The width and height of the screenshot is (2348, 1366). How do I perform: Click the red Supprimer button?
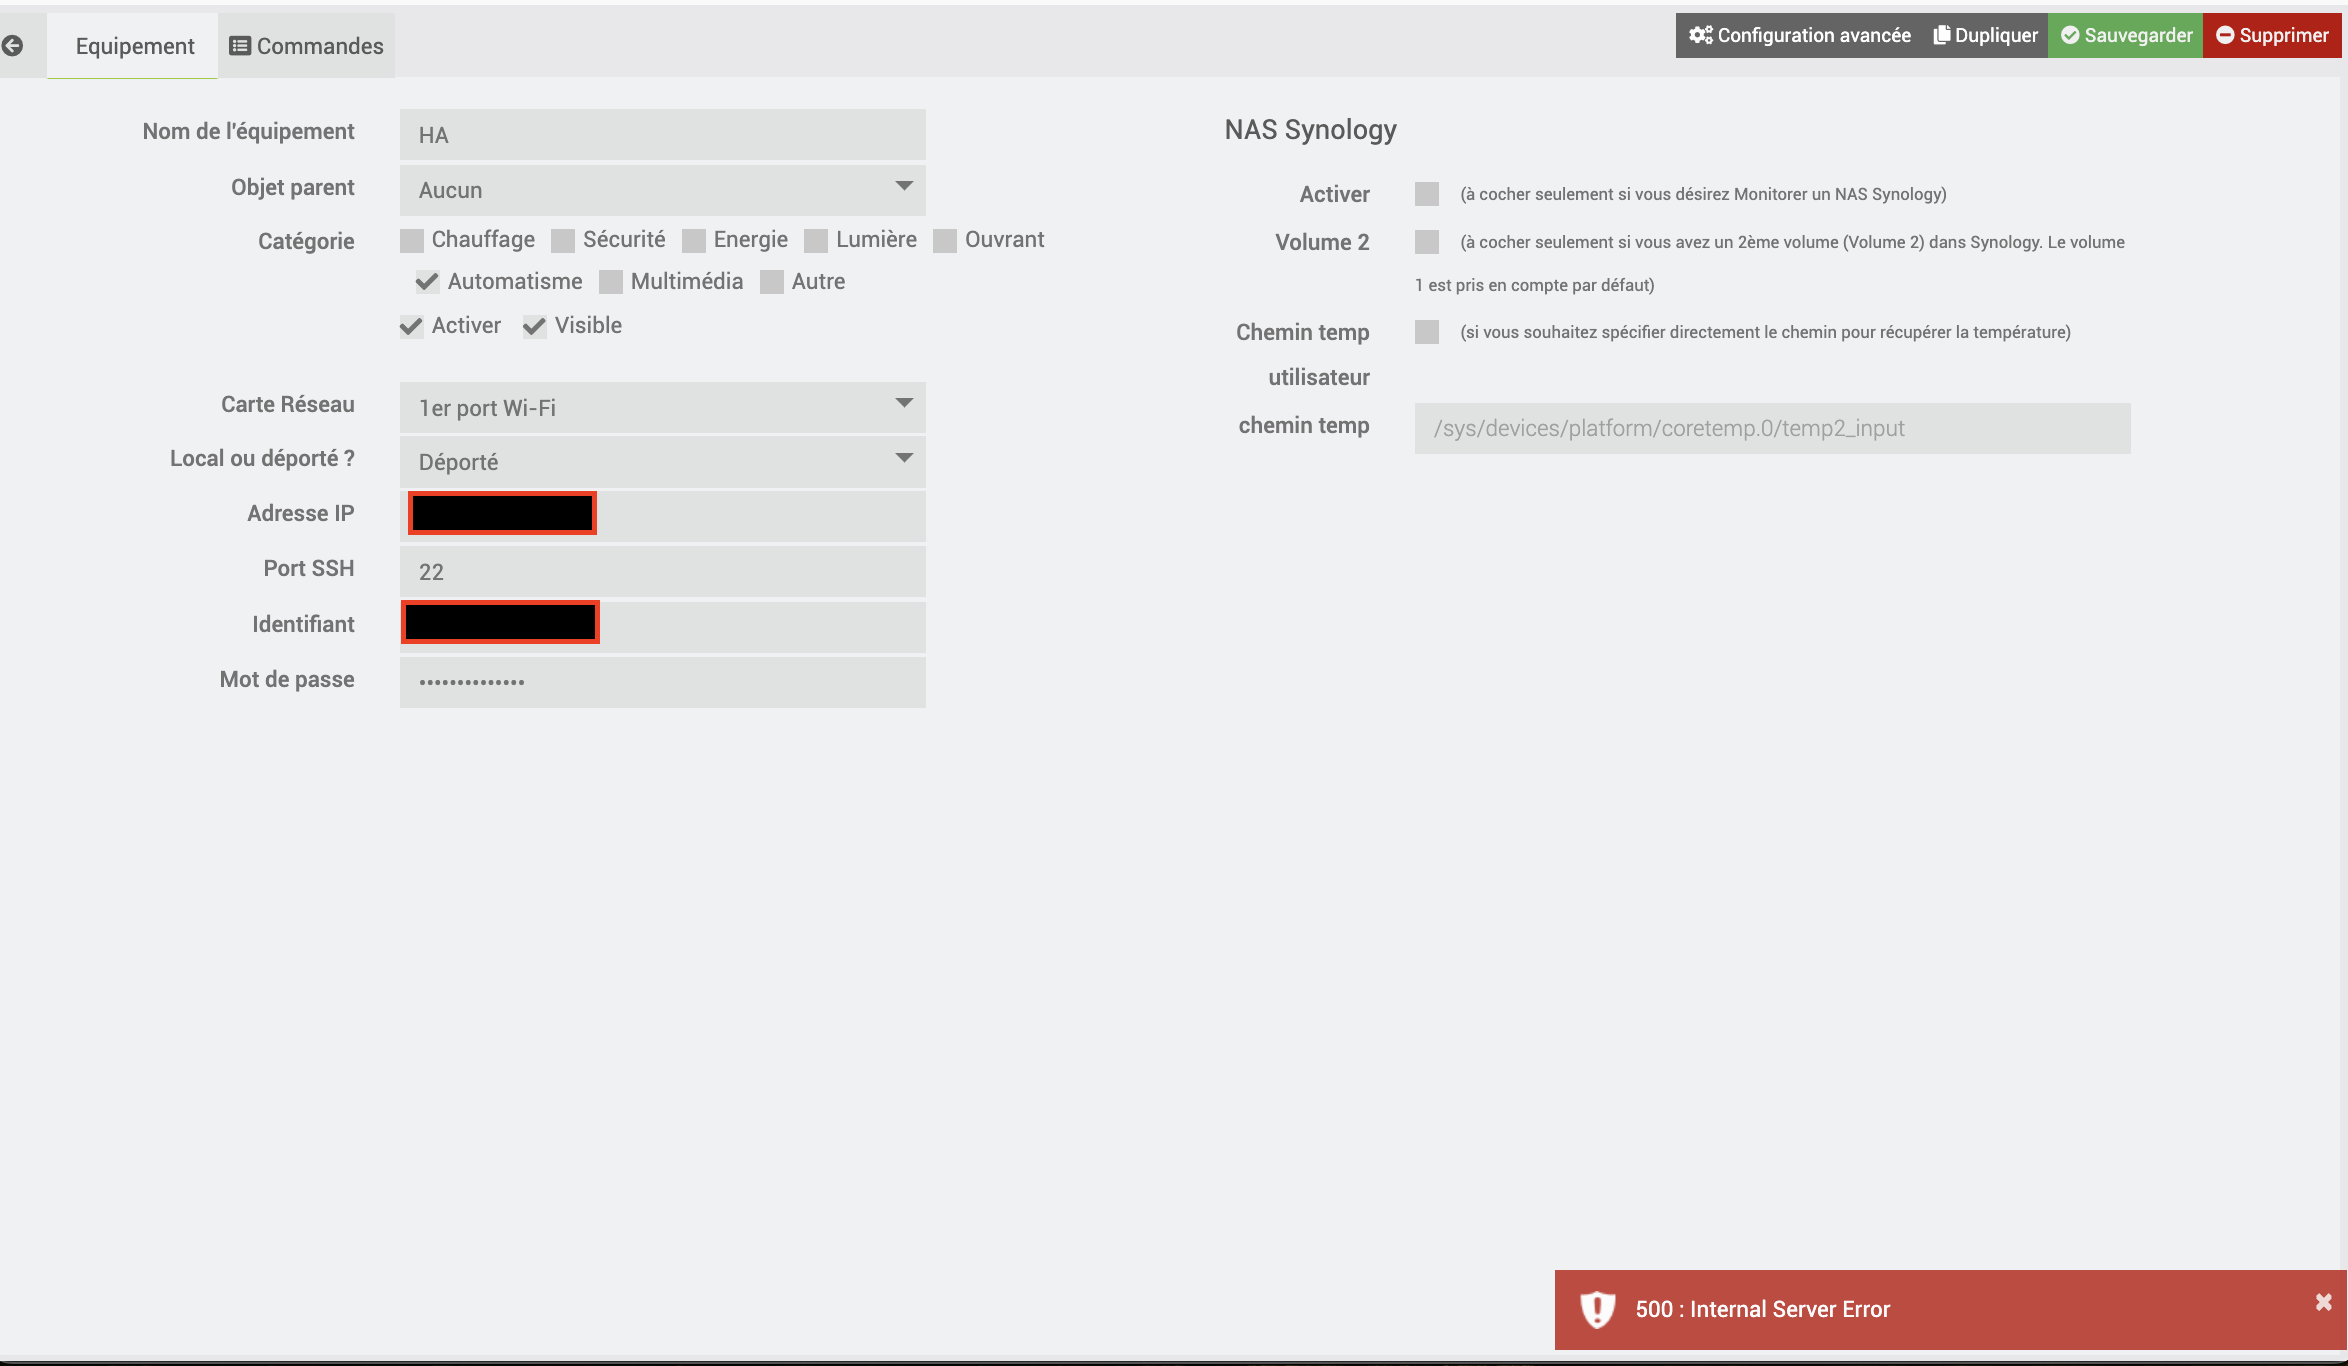pos(2272,36)
